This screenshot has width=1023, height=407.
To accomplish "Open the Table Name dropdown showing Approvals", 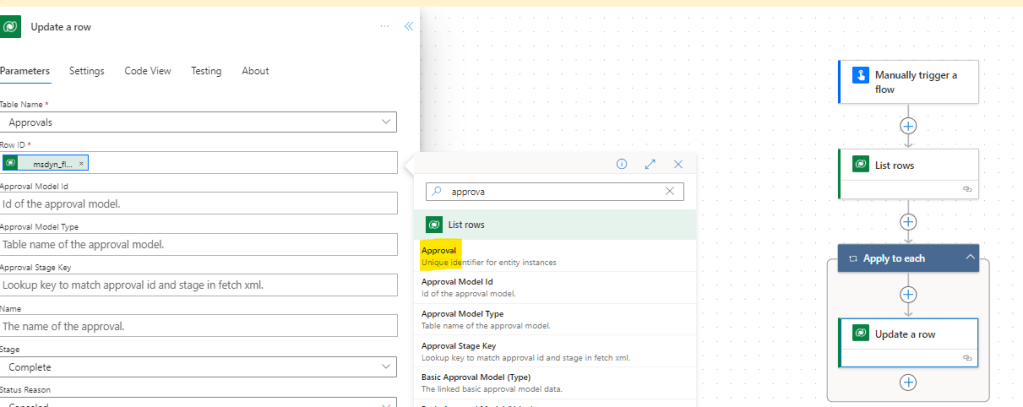I will 198,122.
